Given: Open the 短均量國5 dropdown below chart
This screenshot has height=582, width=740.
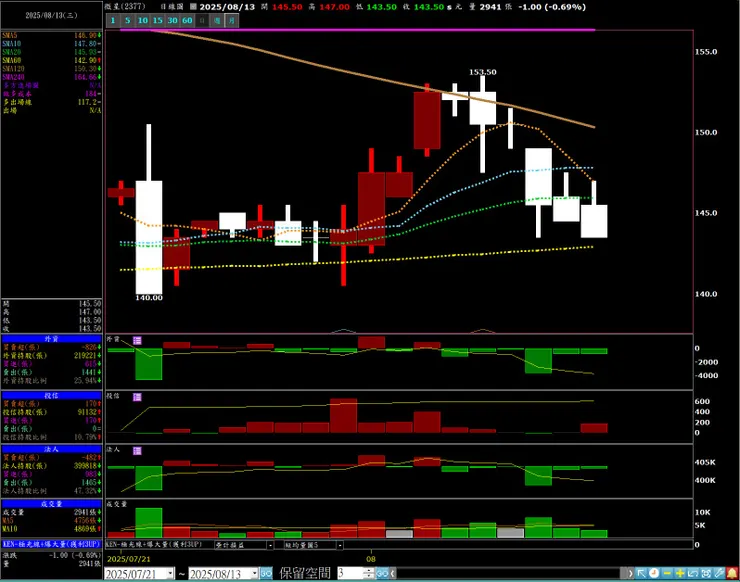Looking at the screenshot, I should click(x=339, y=545).
